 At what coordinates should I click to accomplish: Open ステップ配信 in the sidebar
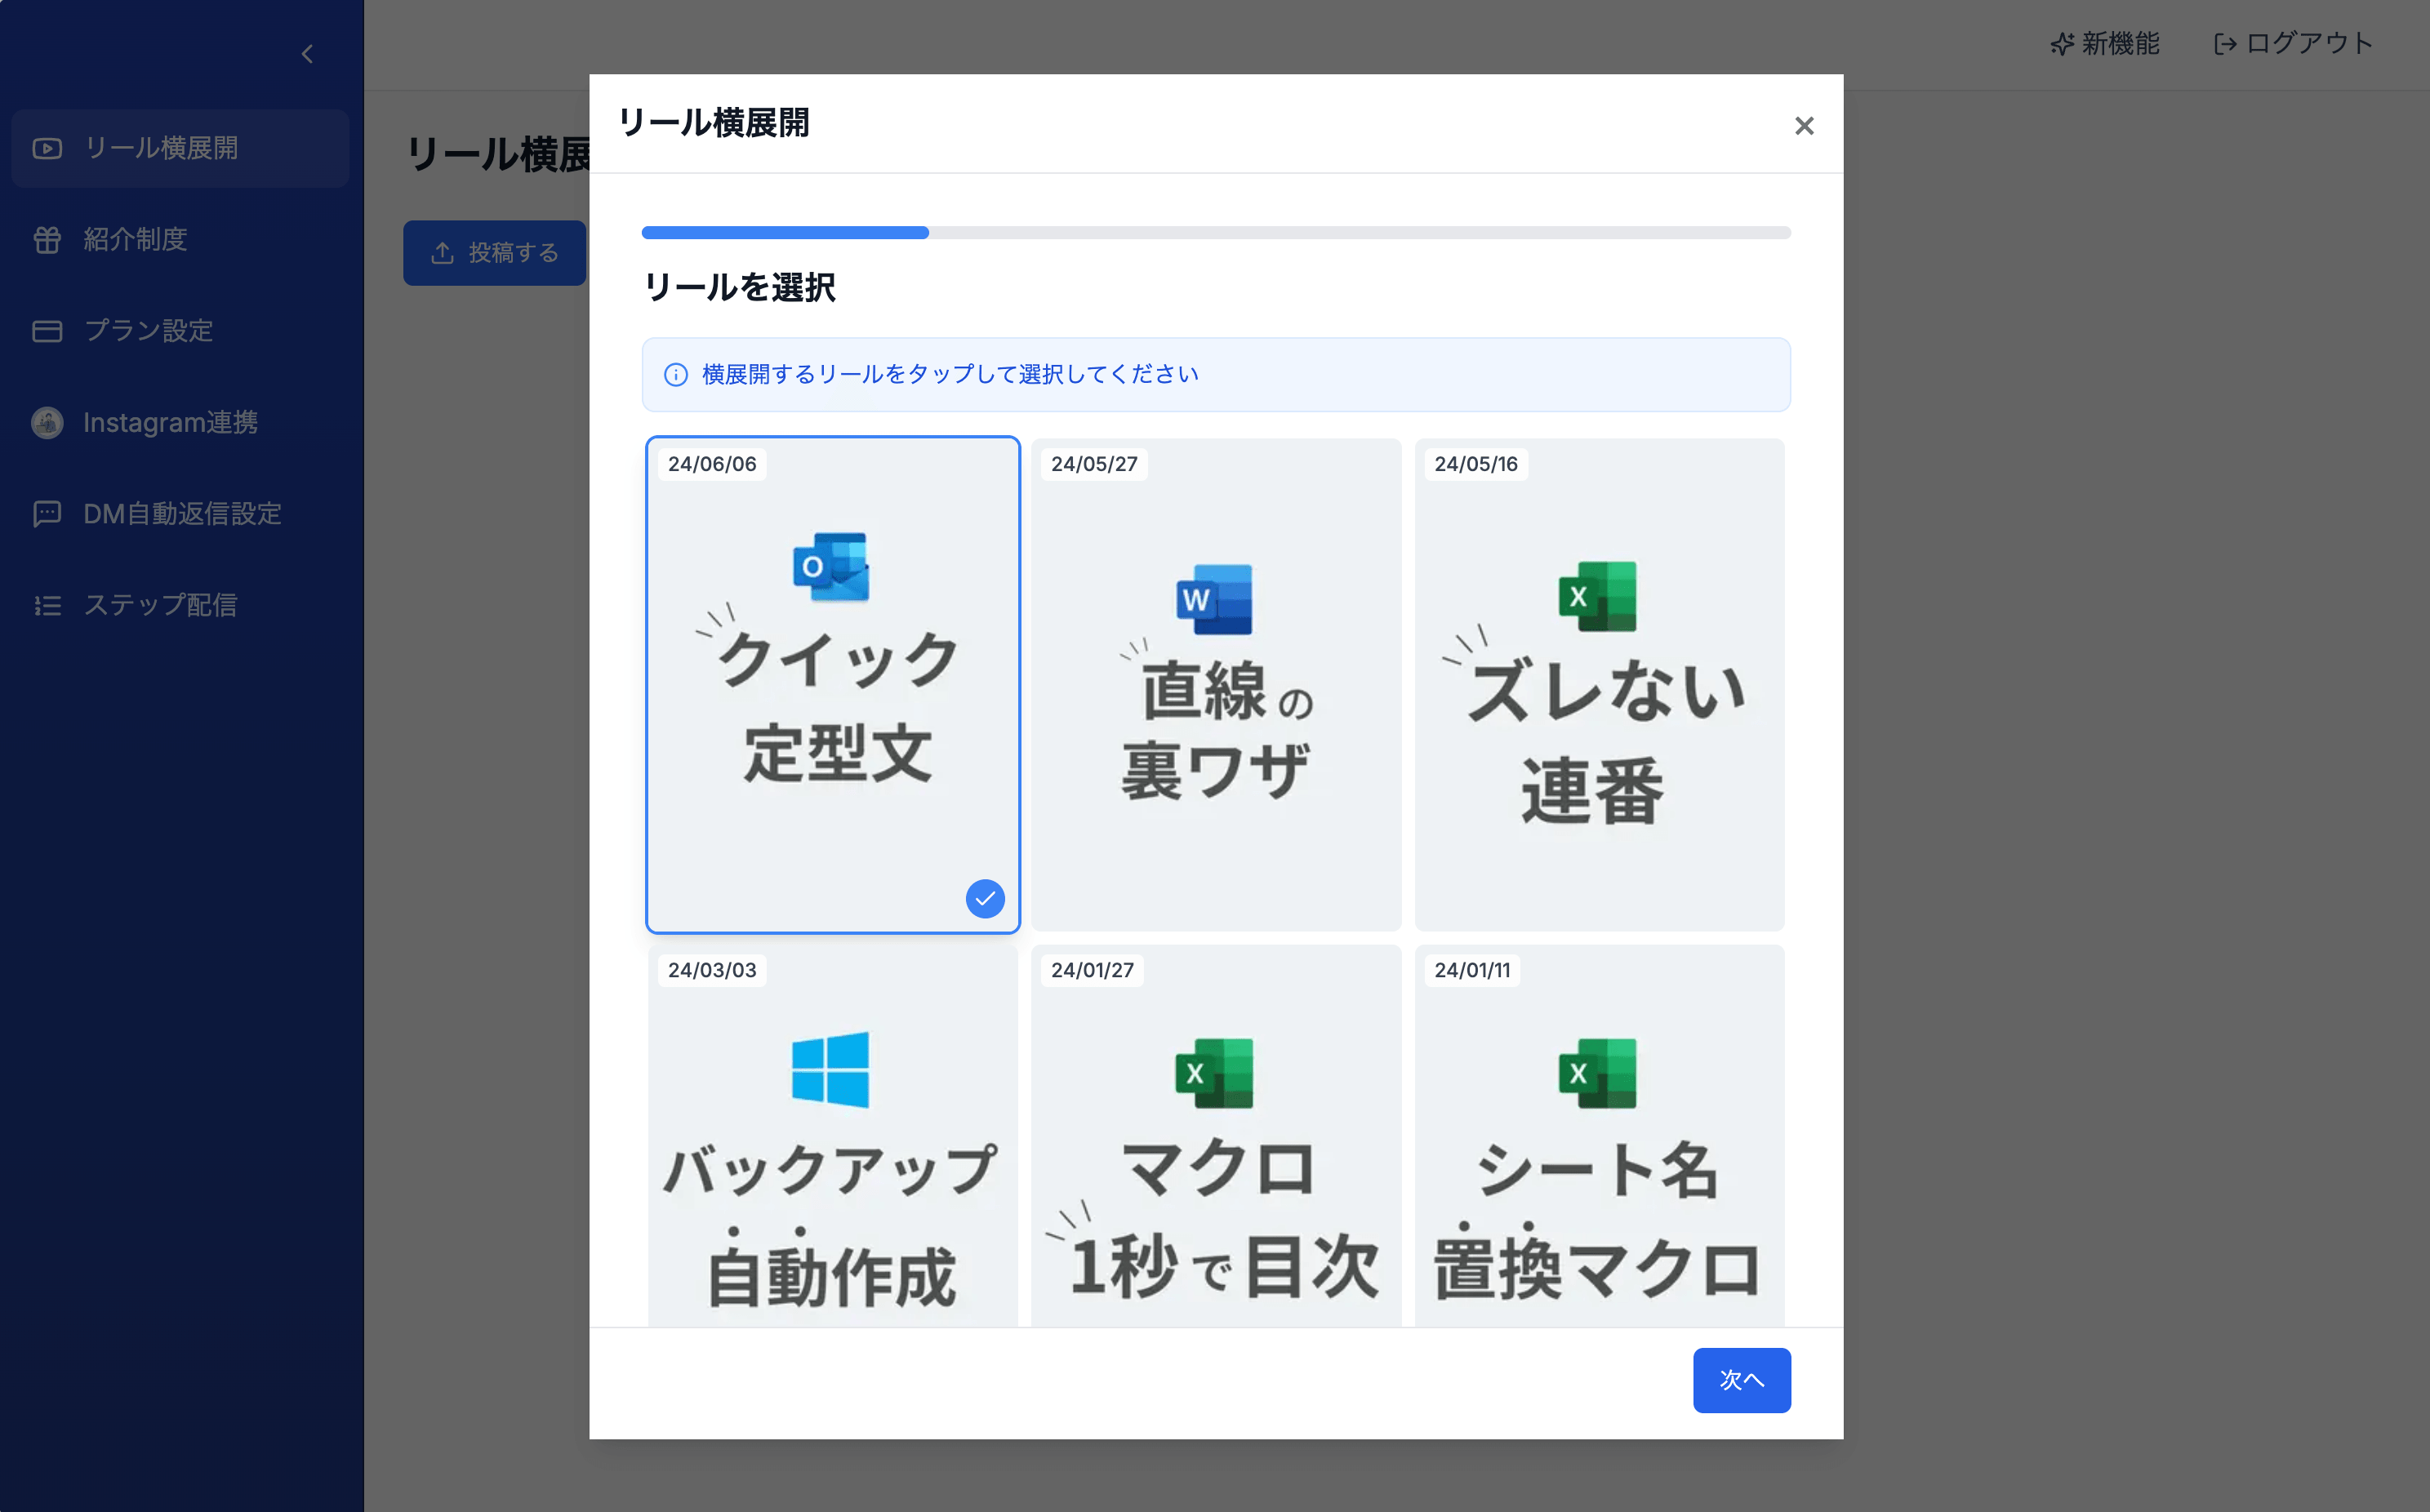coord(180,605)
